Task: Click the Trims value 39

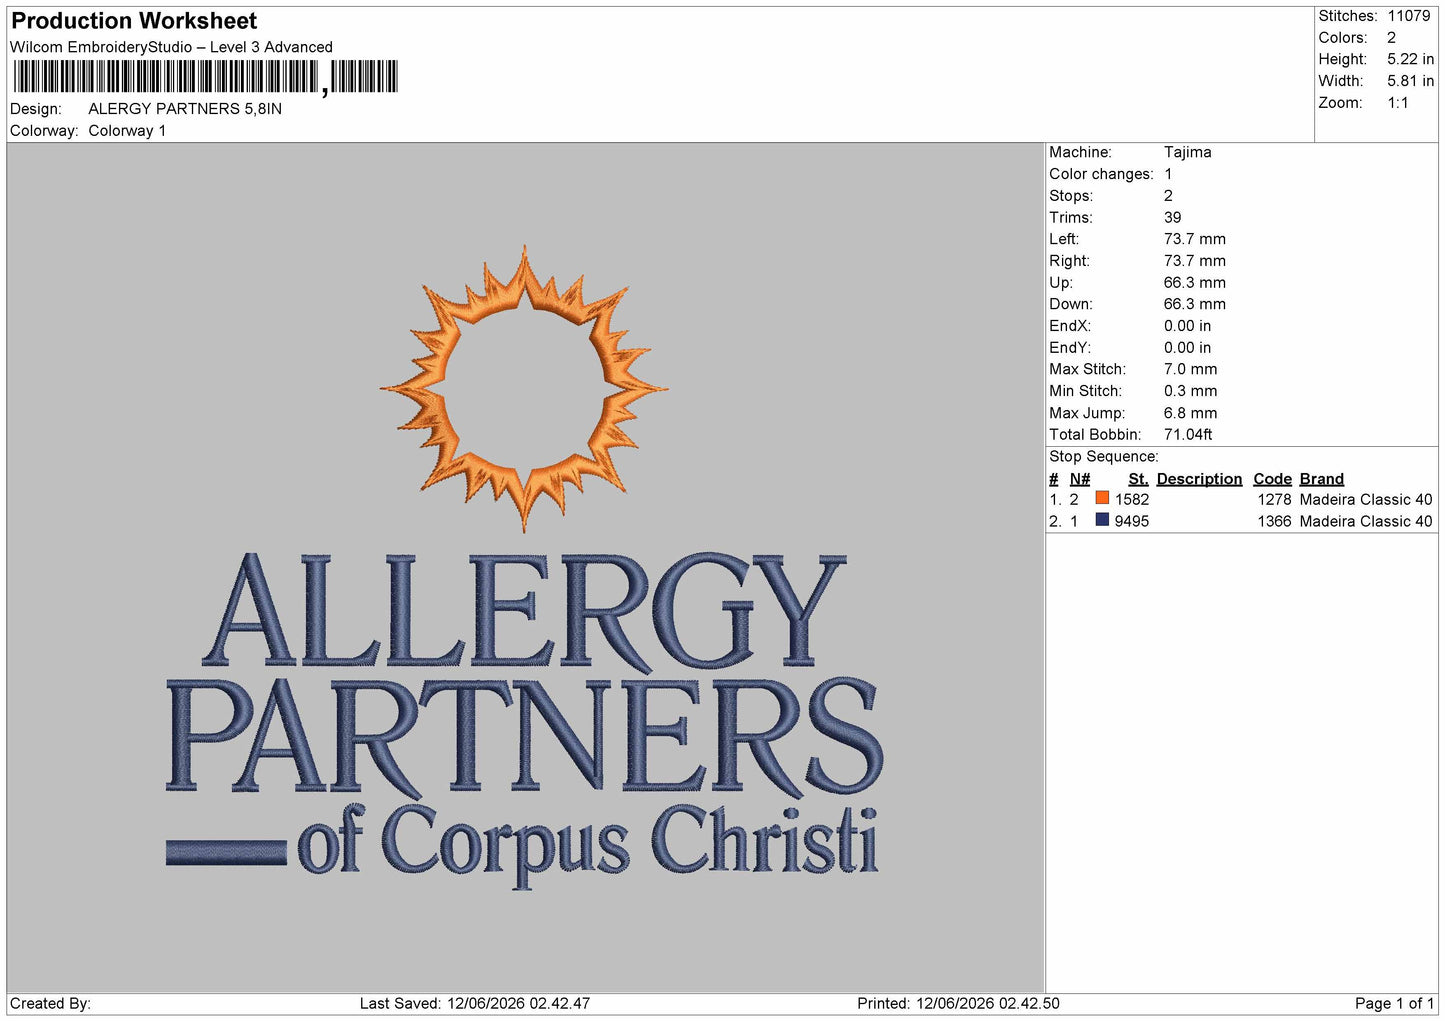Action: 1172,217
